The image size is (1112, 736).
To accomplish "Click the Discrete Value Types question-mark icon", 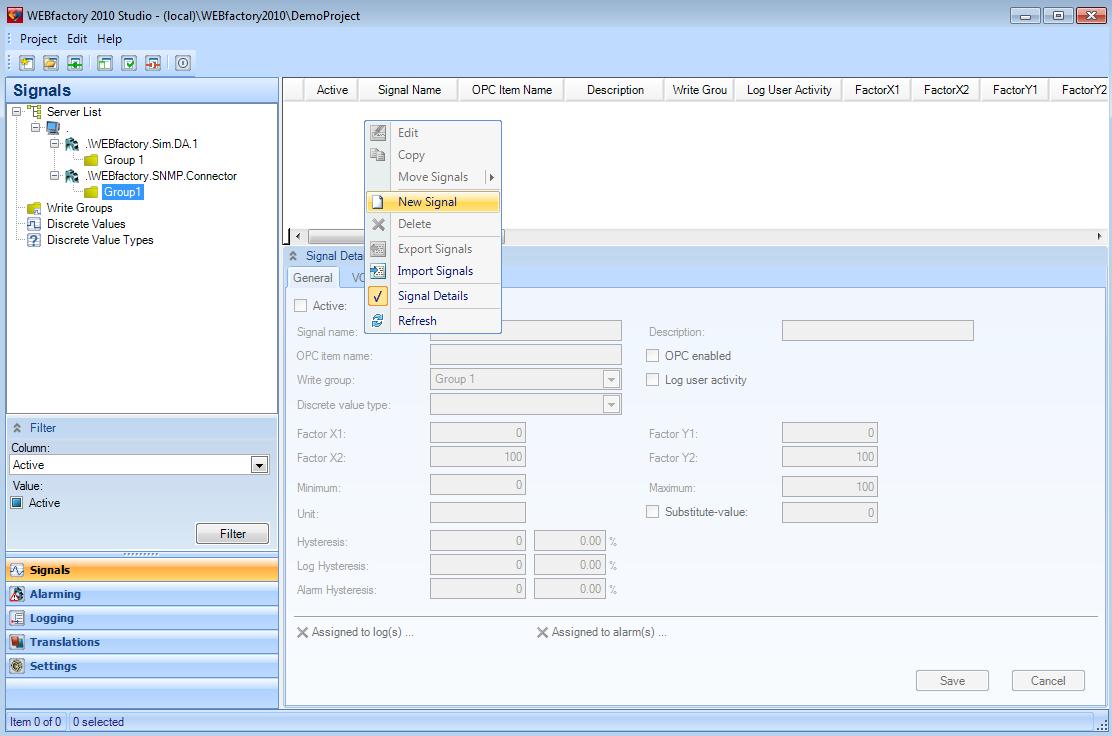I will [x=34, y=240].
